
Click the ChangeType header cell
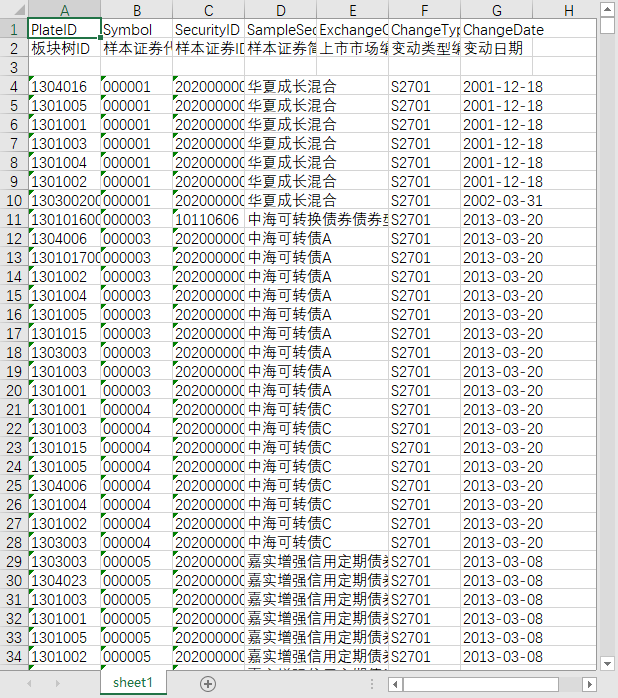425,29
